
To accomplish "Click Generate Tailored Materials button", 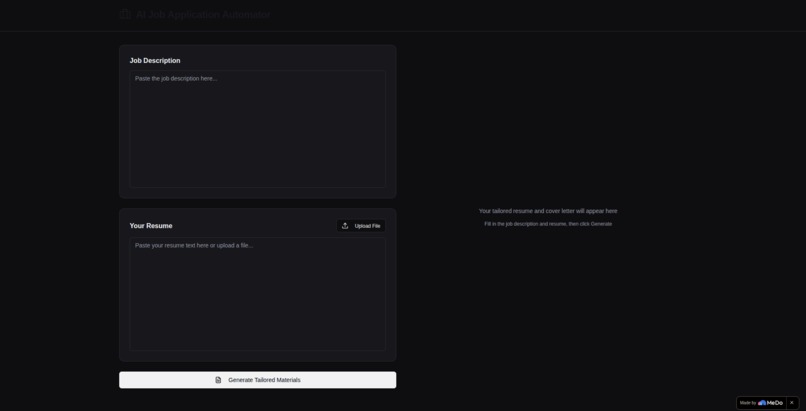I will click(258, 380).
